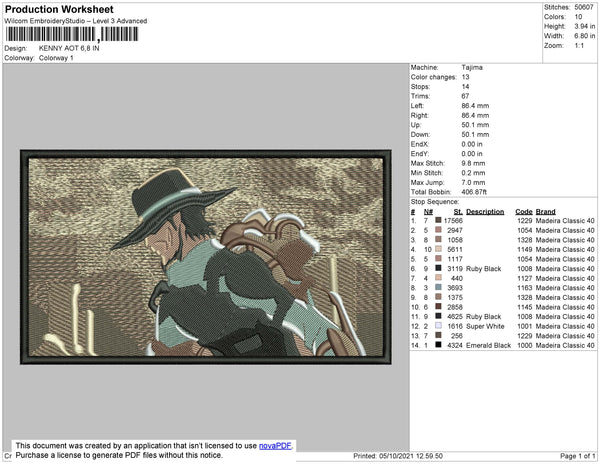
Task: Select thread code '1149'
Action: (525, 249)
